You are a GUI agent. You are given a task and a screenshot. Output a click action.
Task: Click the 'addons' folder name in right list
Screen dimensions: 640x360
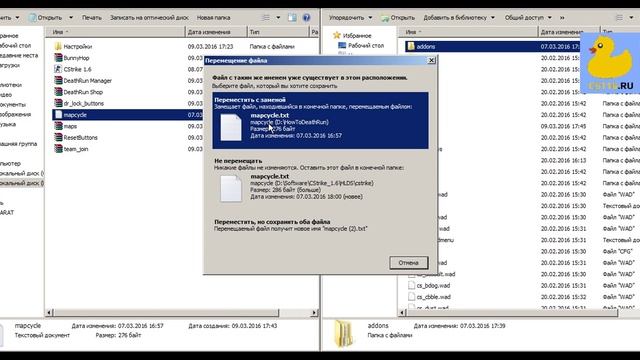[426, 47]
